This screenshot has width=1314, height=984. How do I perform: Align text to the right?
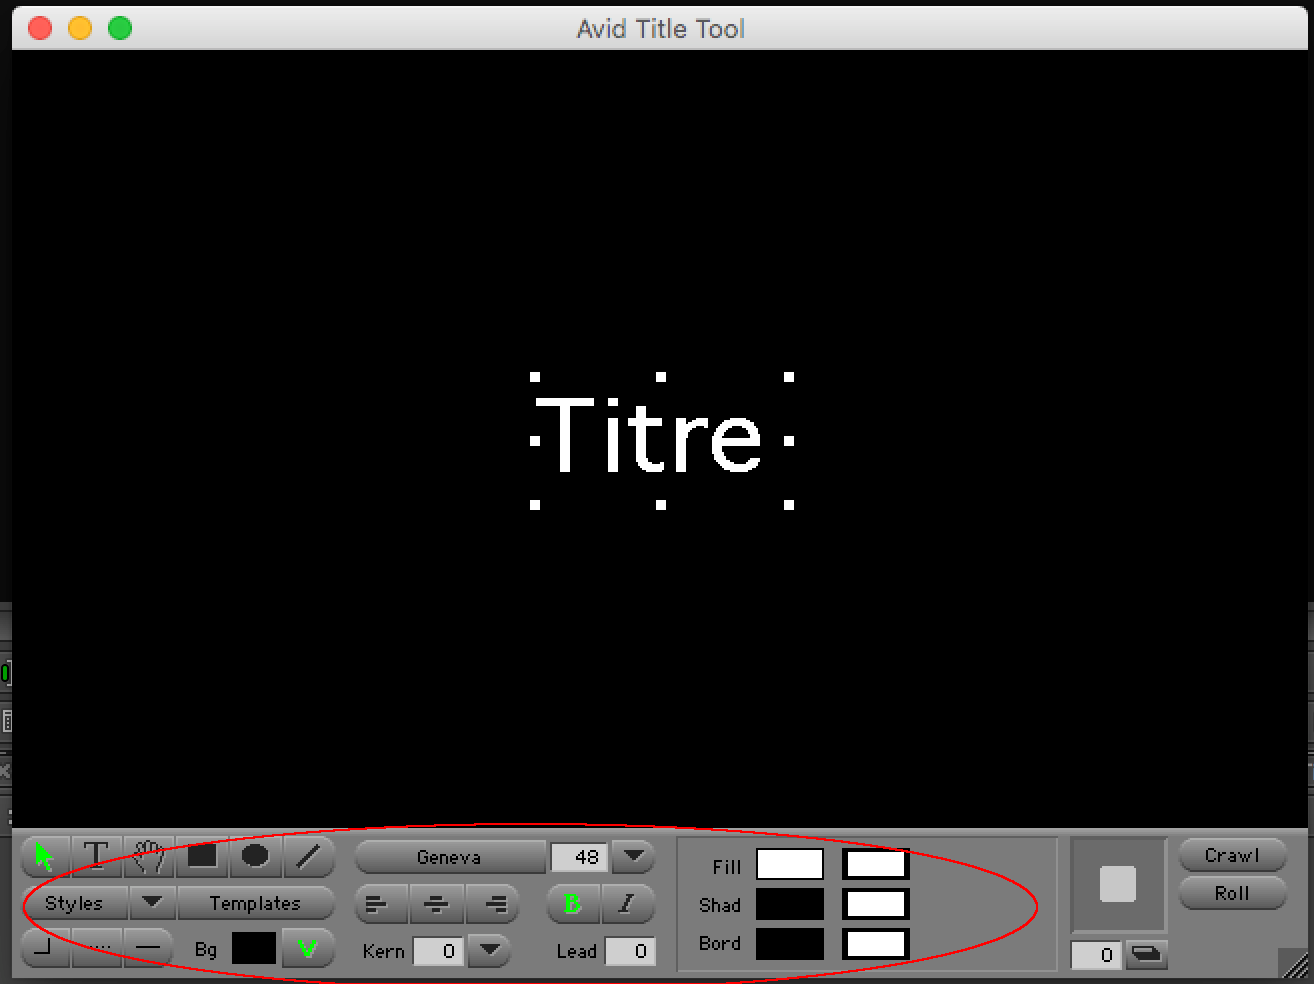point(494,905)
